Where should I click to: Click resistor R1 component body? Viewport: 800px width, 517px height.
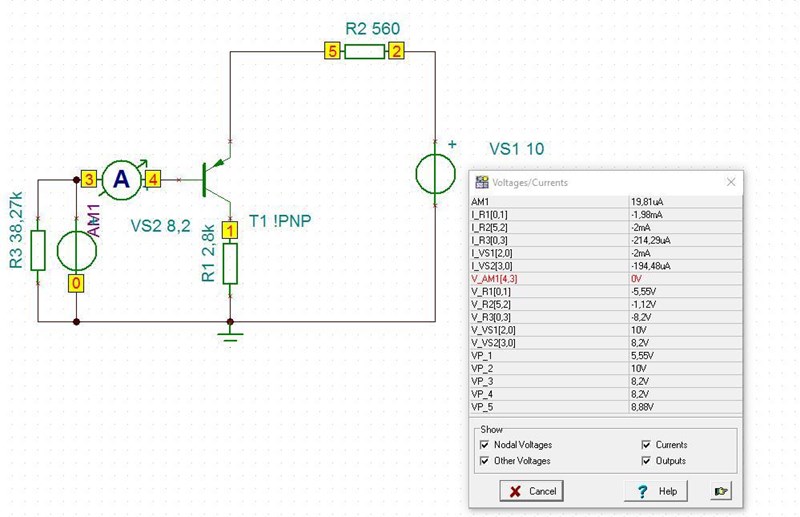[231, 262]
